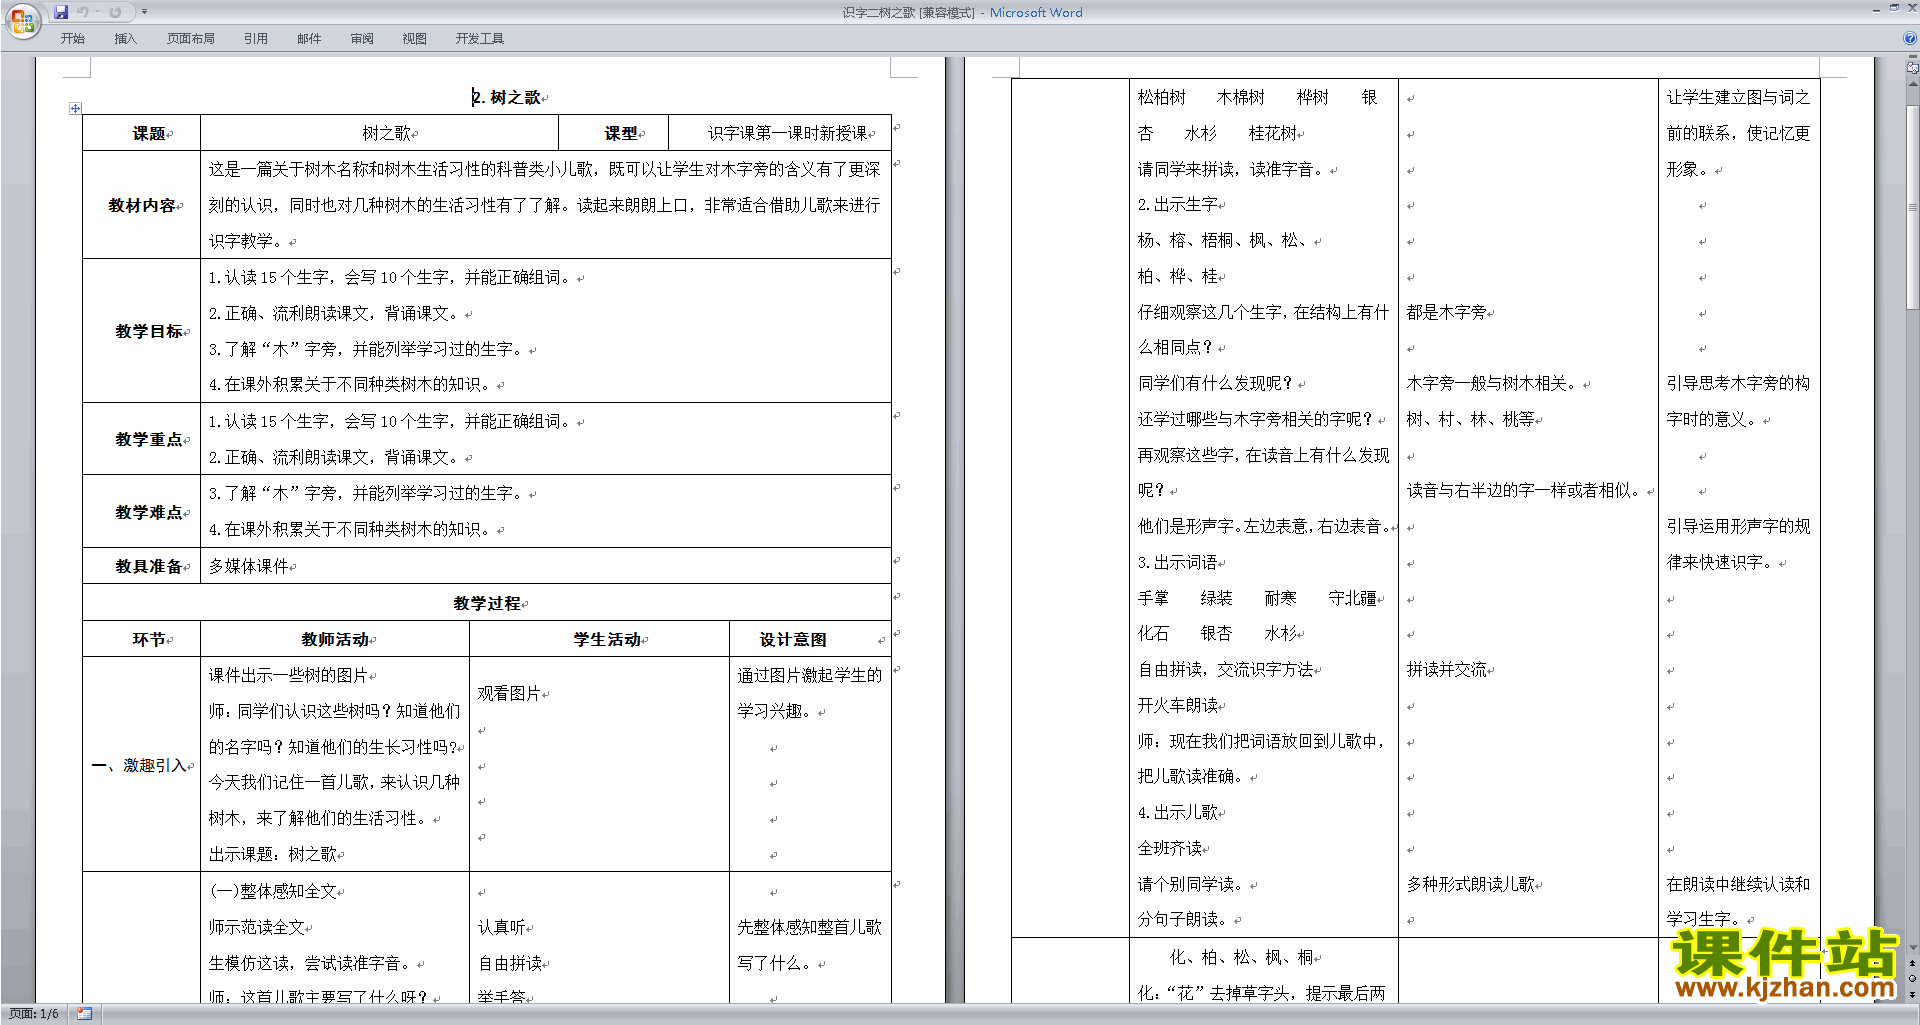Click the vertical scrollbar up arrow
1920x1025 pixels.
point(1912,83)
